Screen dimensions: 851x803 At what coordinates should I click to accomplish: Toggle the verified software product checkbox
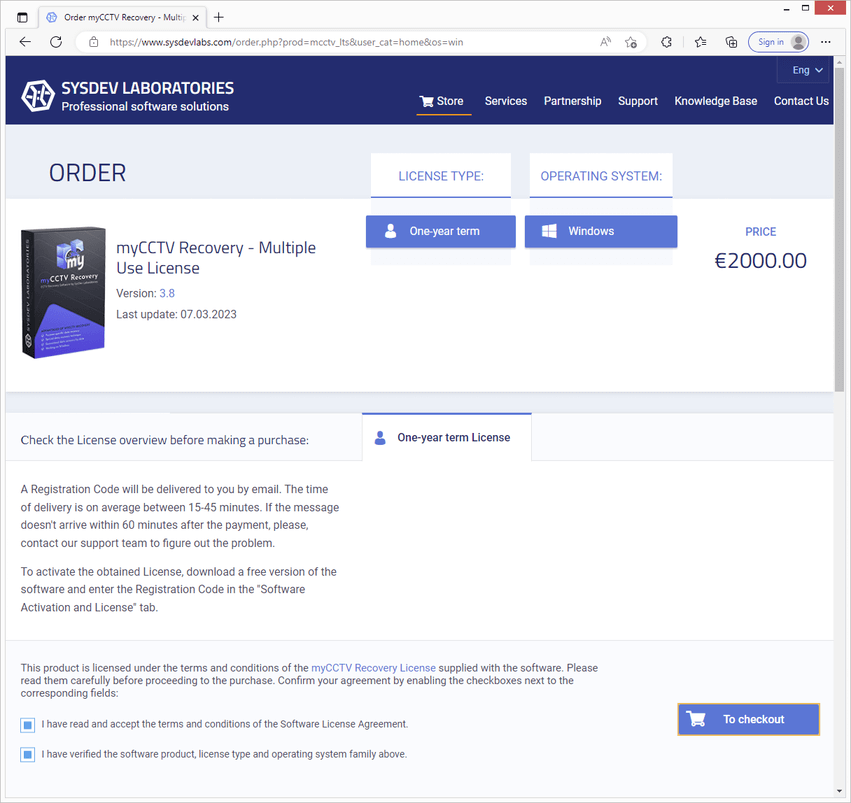(28, 755)
